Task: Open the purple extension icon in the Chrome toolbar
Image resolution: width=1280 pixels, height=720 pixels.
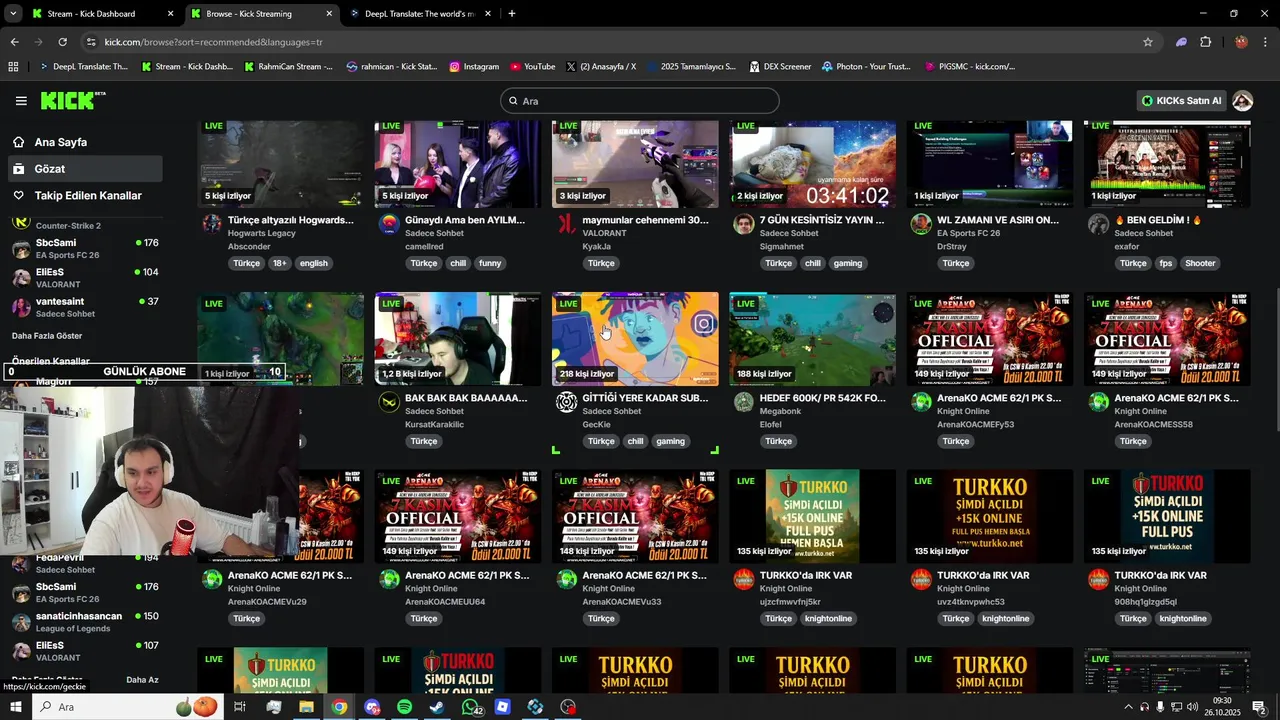Action: click(1181, 42)
